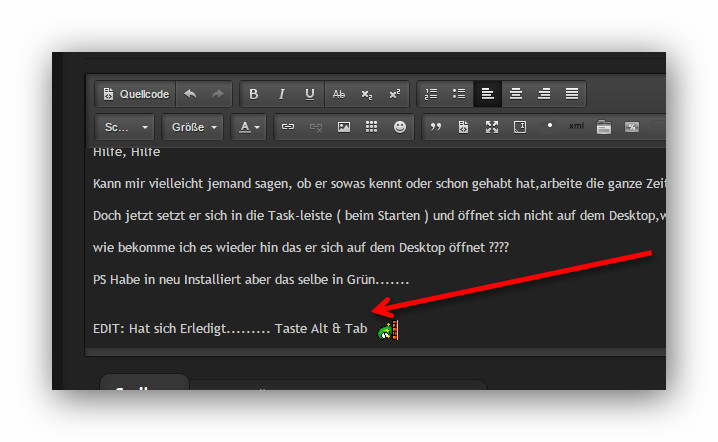Justify the text block
The width and height of the screenshot is (718, 442).
tap(572, 94)
